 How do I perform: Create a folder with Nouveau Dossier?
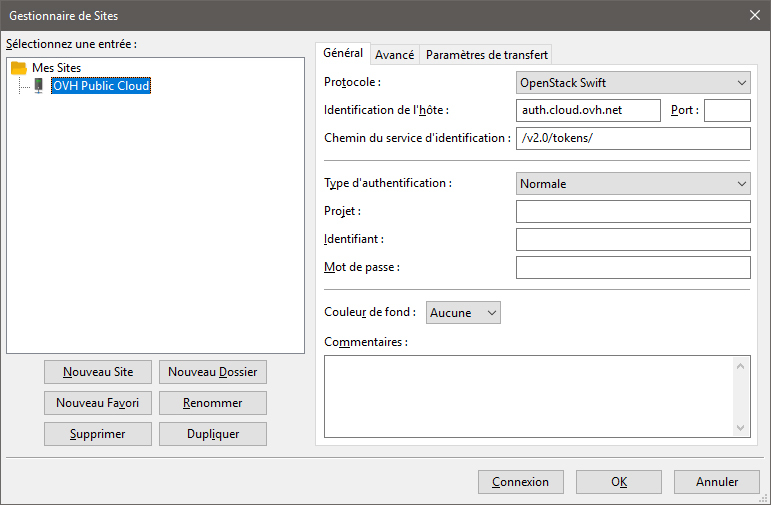click(212, 372)
